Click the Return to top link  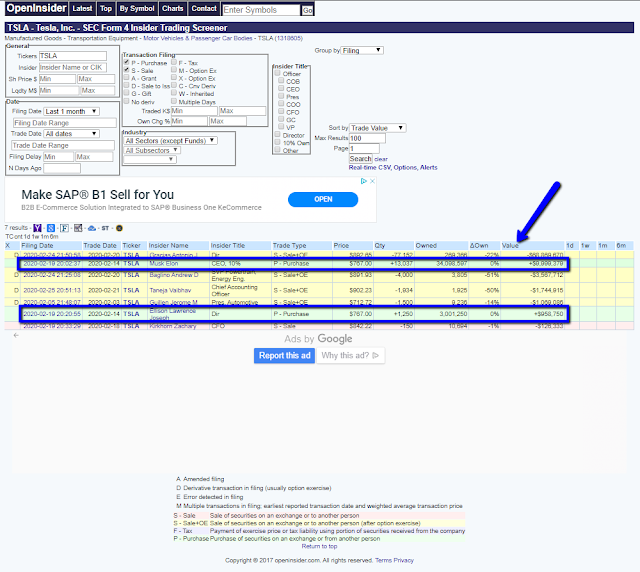[319, 546]
